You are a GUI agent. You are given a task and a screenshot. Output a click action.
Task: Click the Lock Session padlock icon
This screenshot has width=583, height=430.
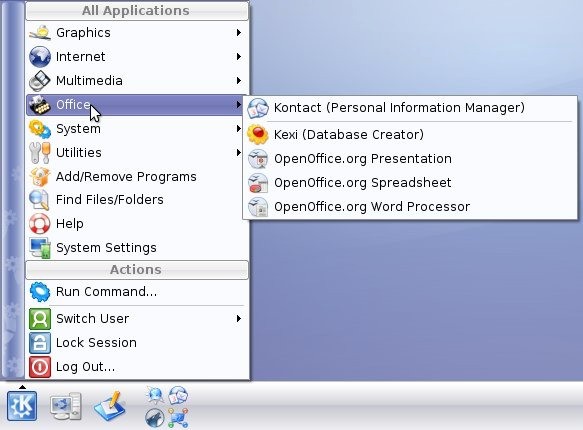tap(40, 343)
